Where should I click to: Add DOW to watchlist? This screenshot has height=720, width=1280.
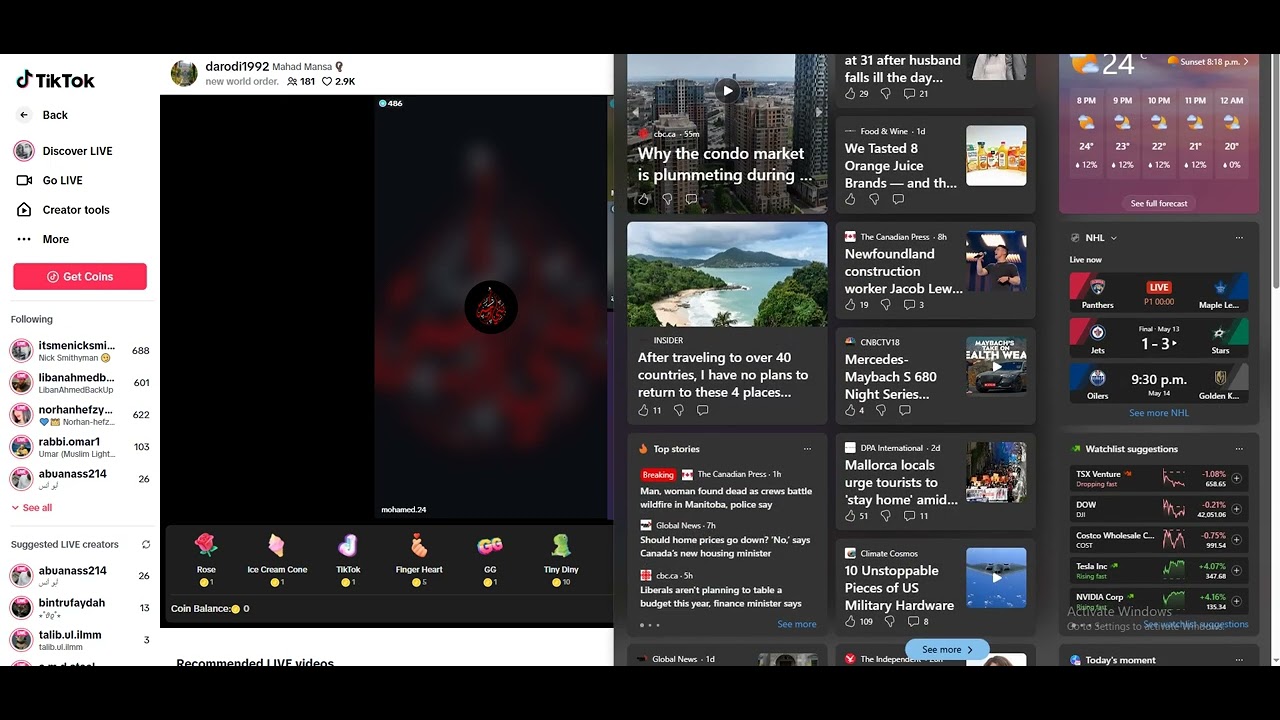click(x=1237, y=509)
